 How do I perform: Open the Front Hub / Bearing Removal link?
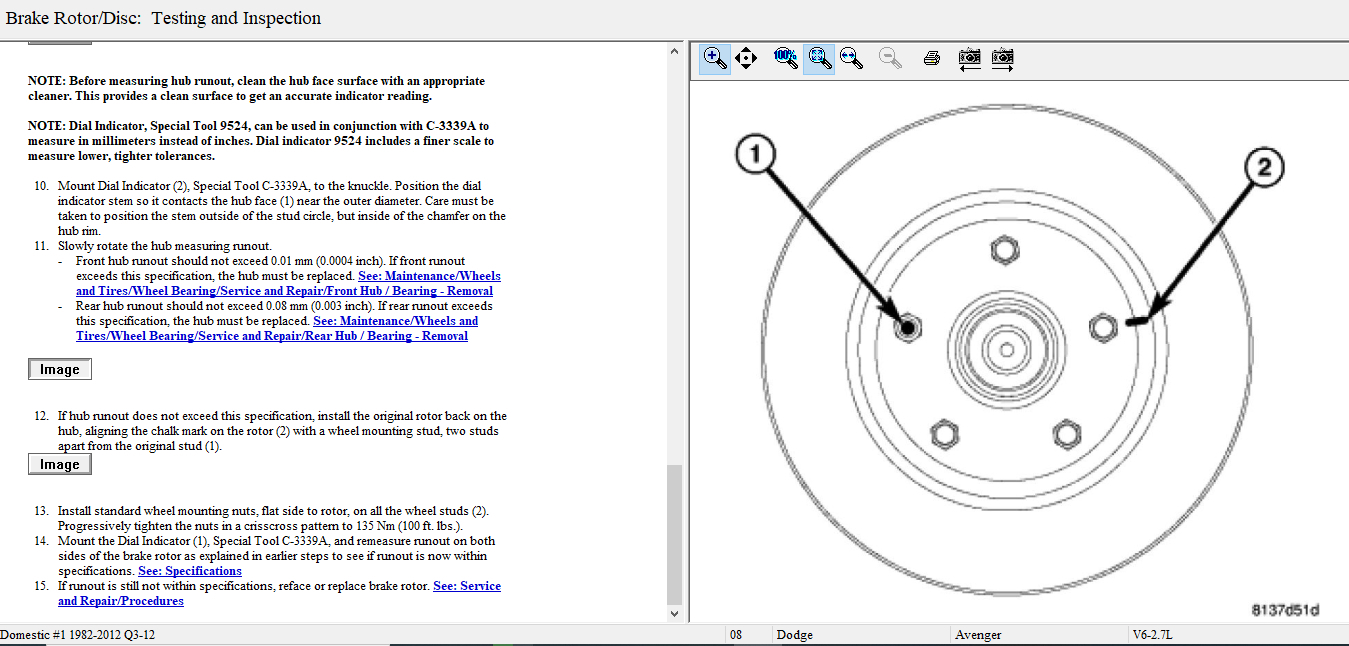click(284, 291)
